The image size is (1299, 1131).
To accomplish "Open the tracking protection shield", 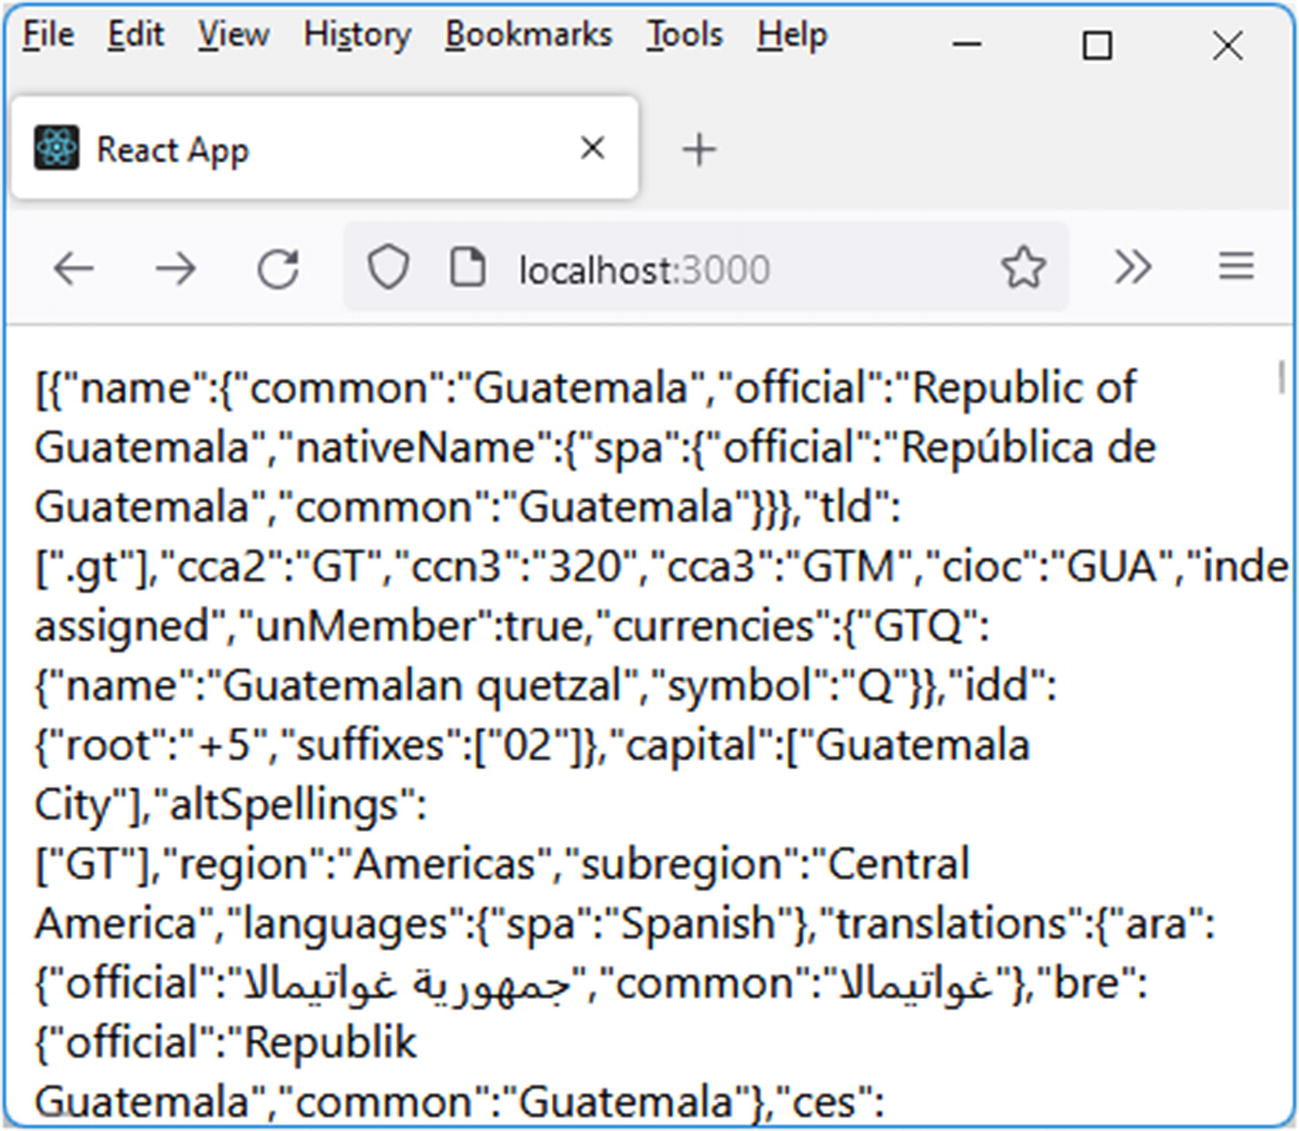I will pyautogui.click(x=387, y=268).
